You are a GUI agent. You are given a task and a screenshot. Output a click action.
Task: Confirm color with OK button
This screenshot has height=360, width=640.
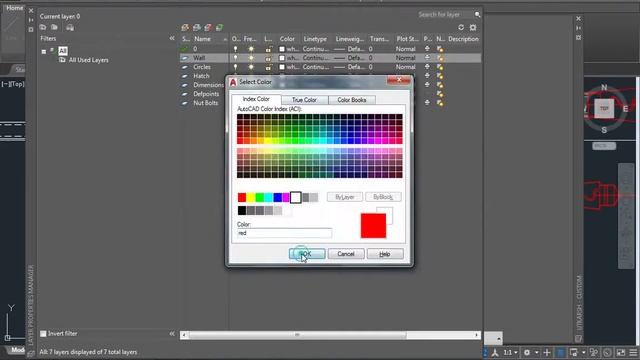(307, 254)
